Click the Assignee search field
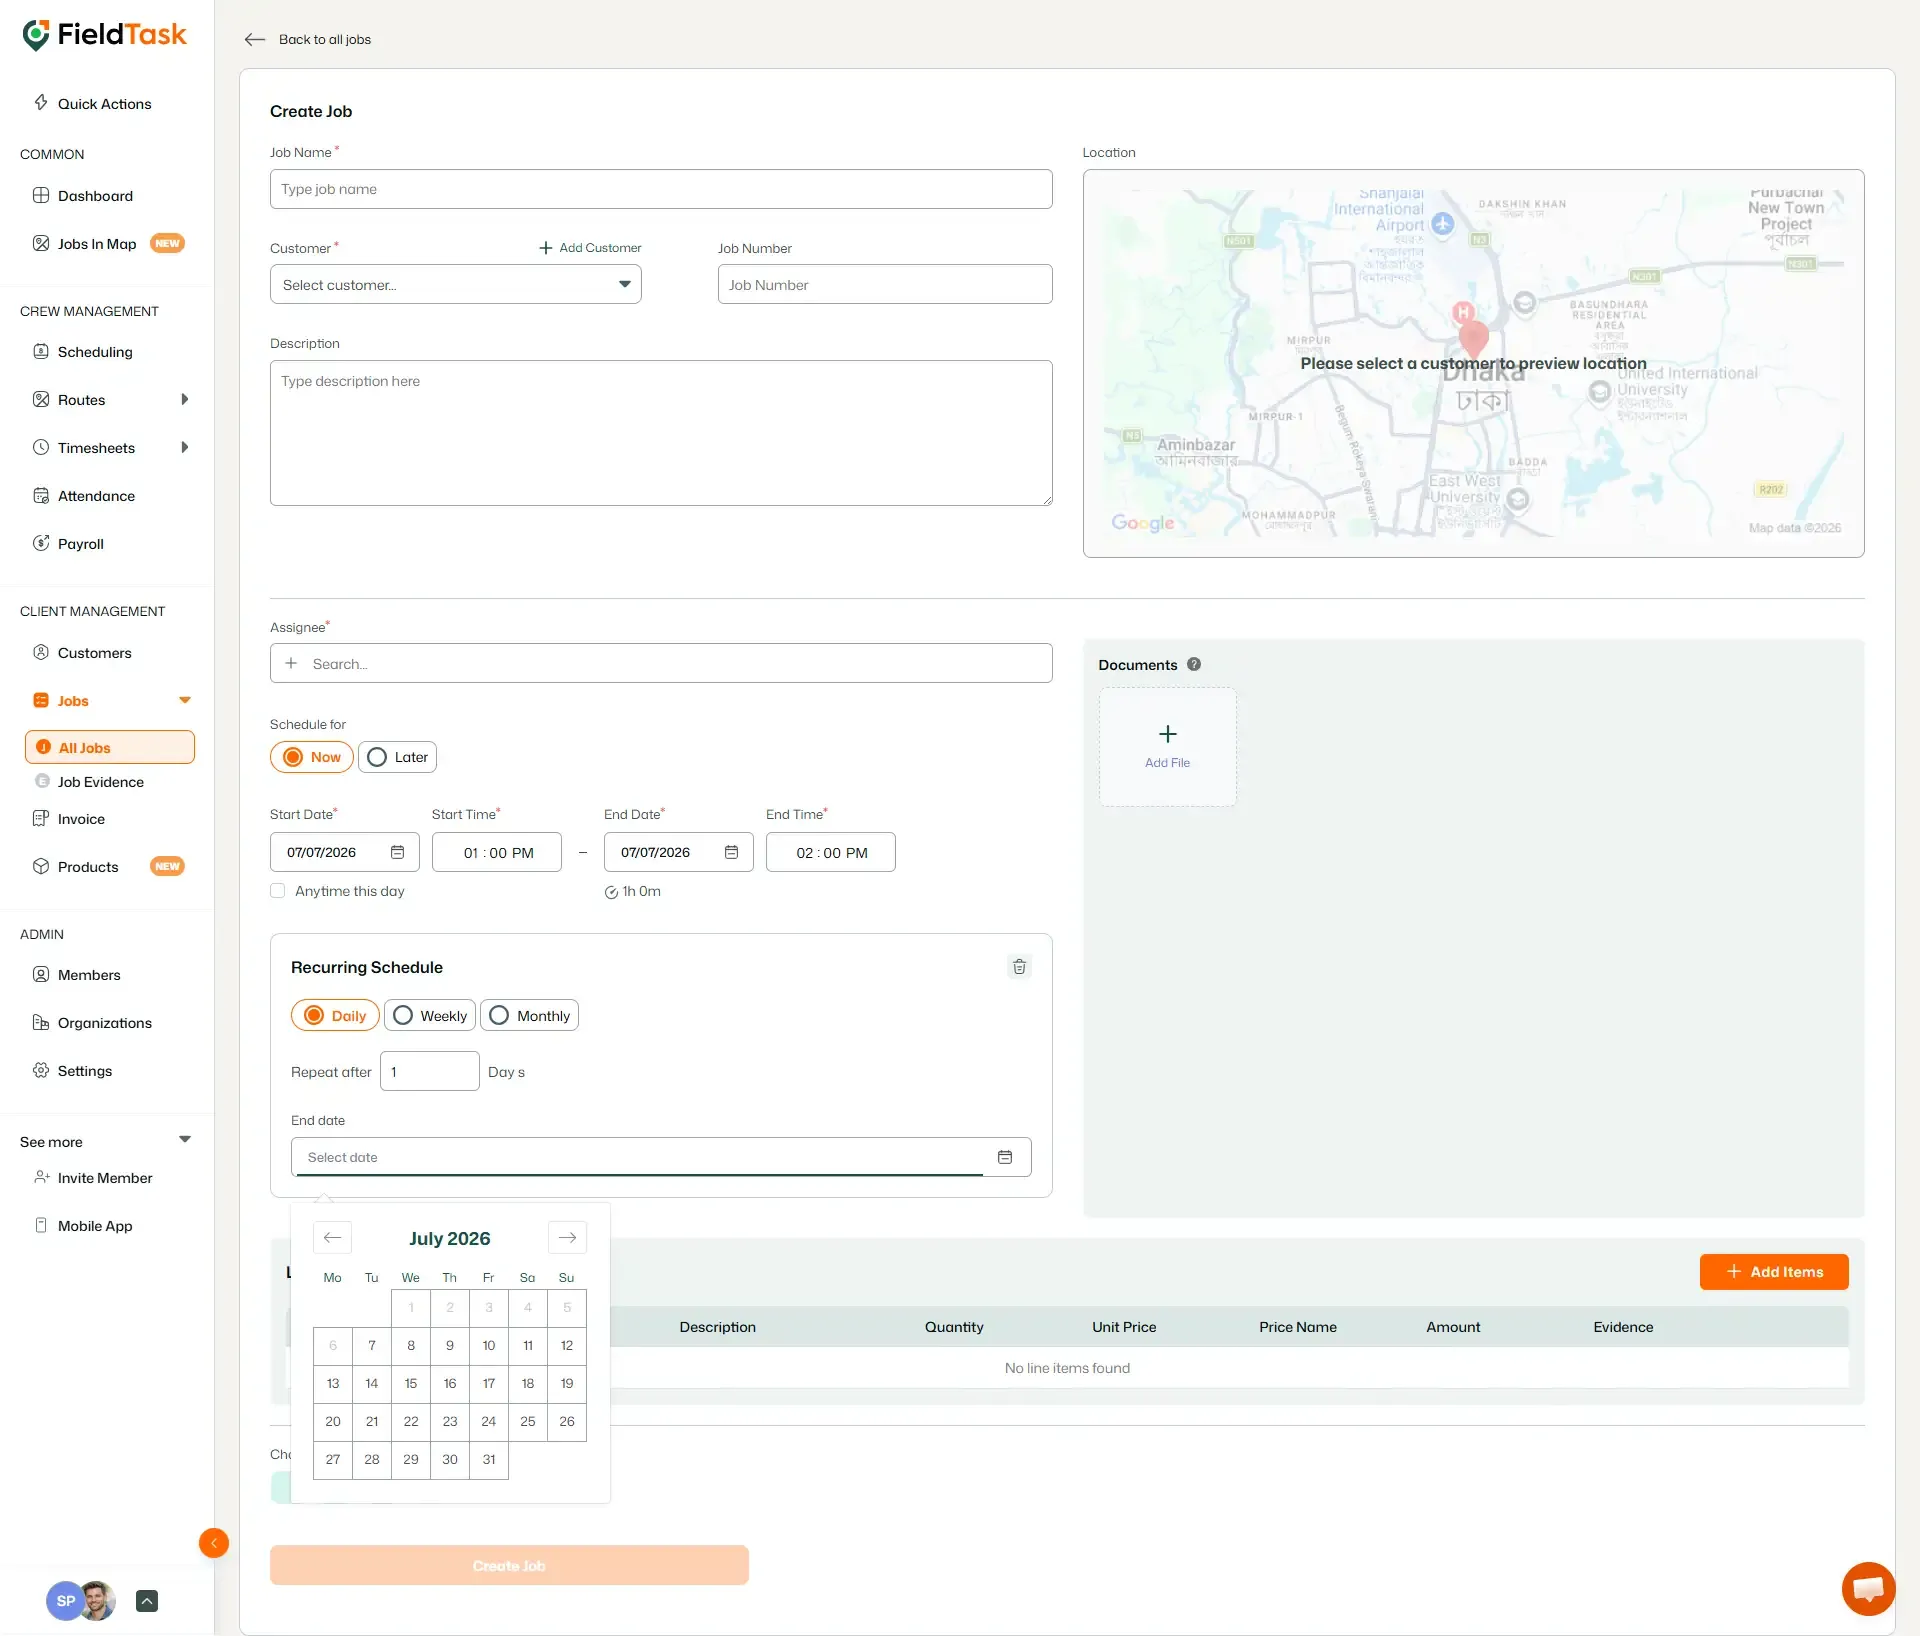 (661, 663)
